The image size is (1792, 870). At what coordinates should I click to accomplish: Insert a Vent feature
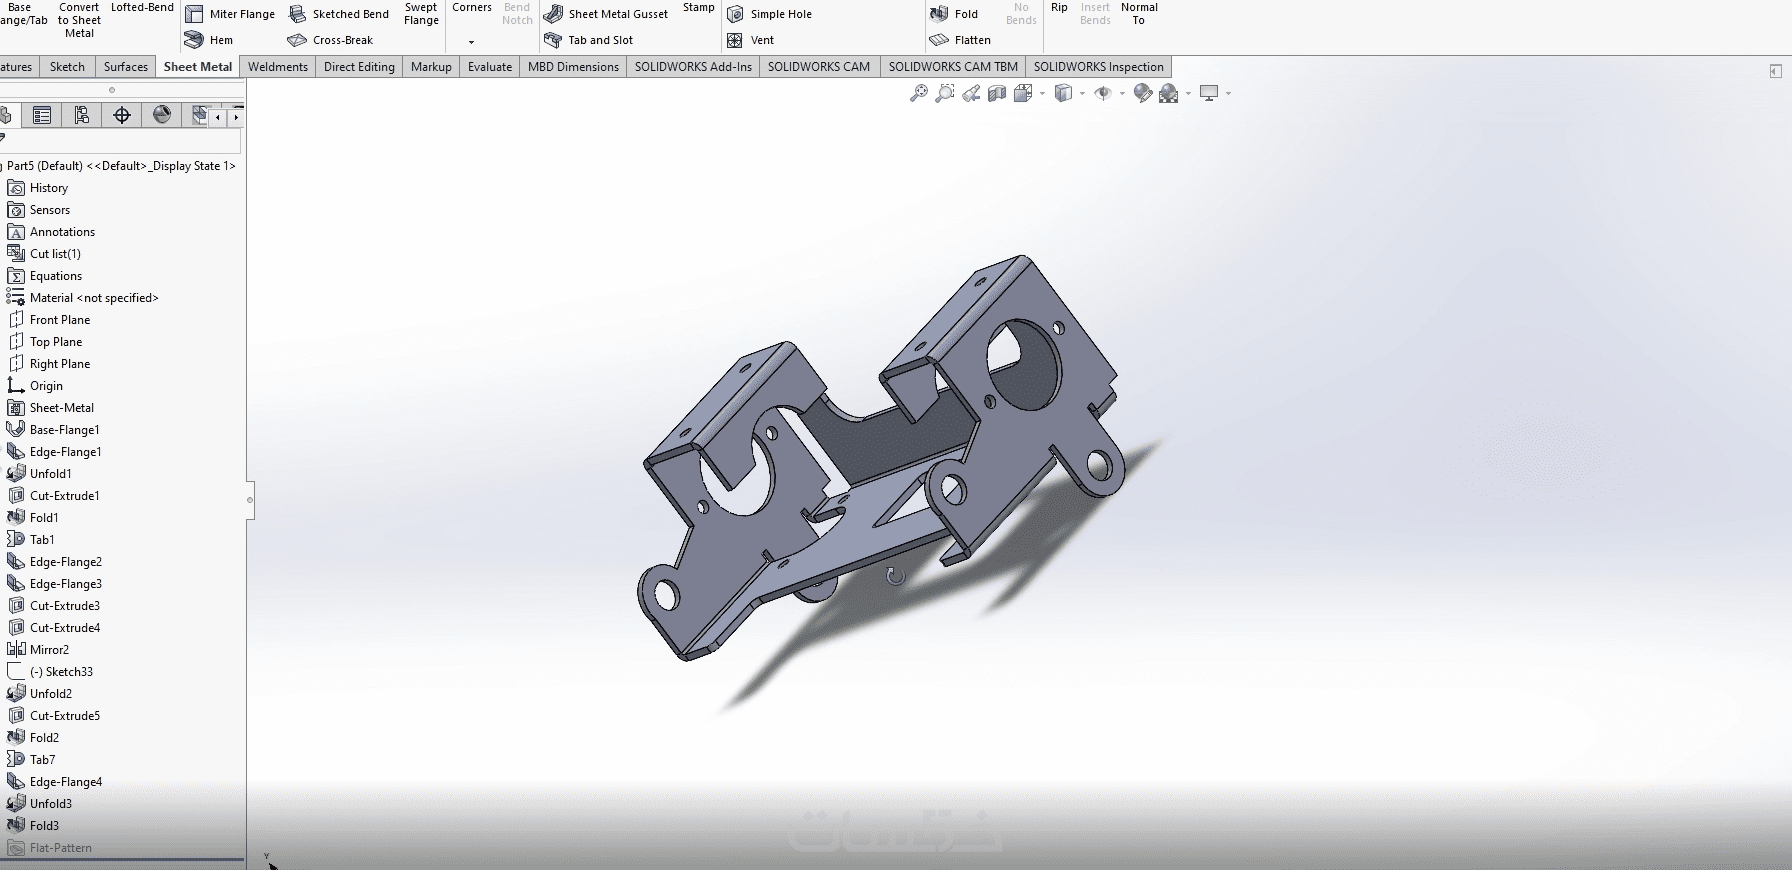click(x=750, y=40)
